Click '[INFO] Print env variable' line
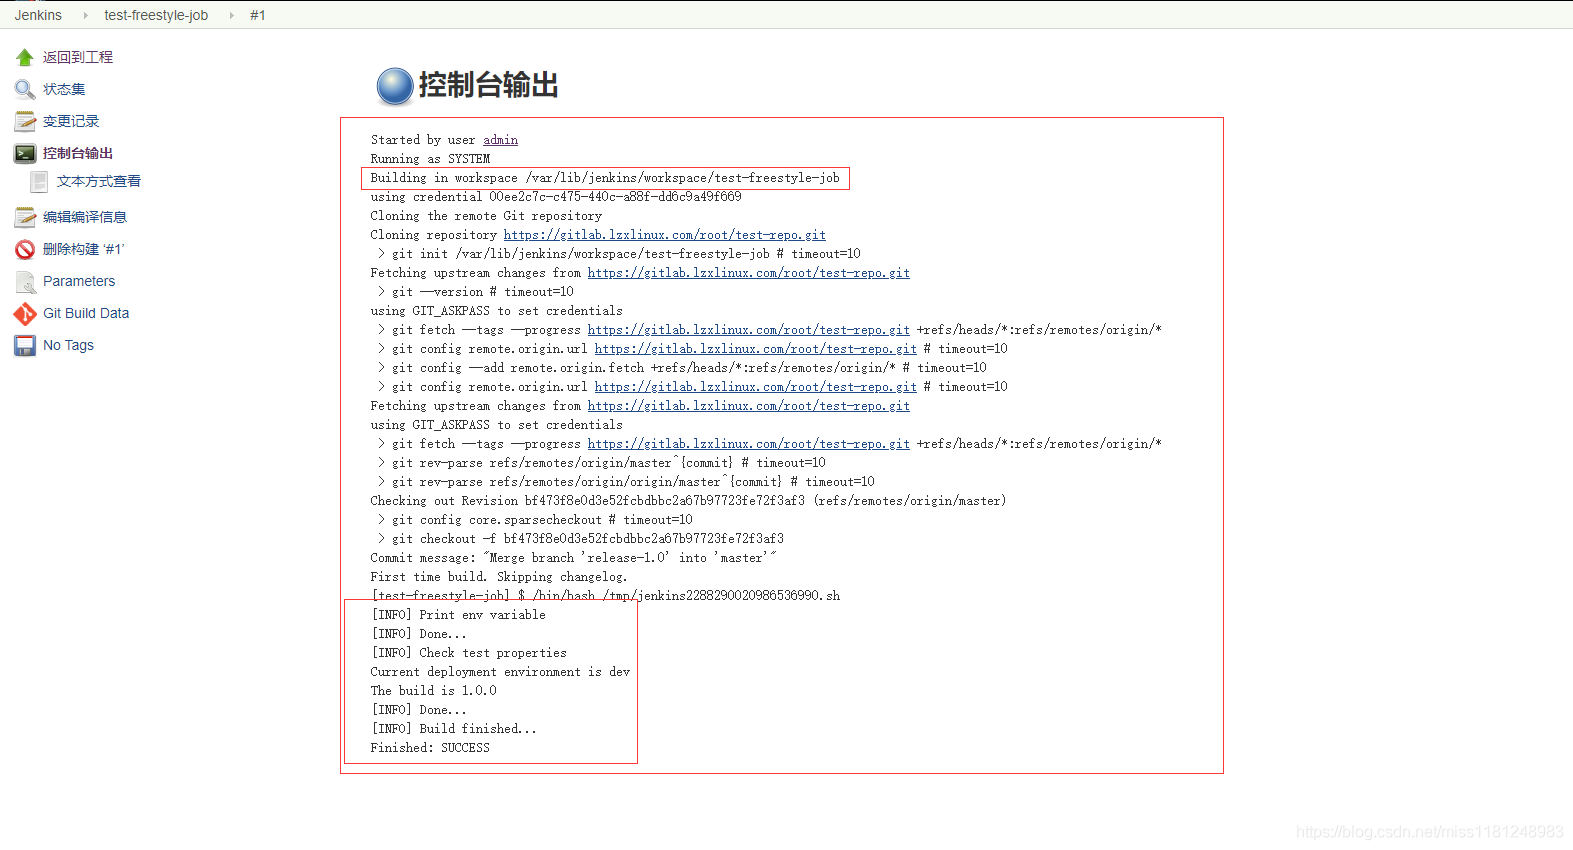This screenshot has width=1573, height=850. pos(459,615)
